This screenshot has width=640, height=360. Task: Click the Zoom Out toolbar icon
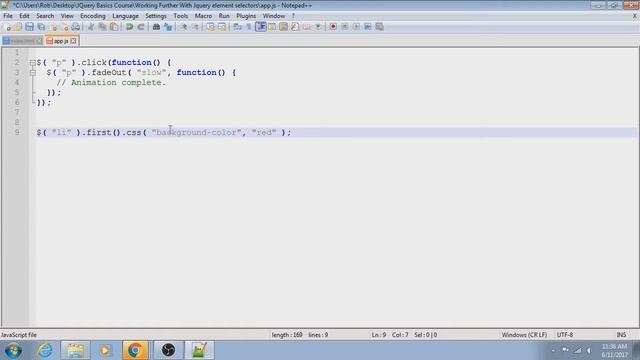pos(195,27)
